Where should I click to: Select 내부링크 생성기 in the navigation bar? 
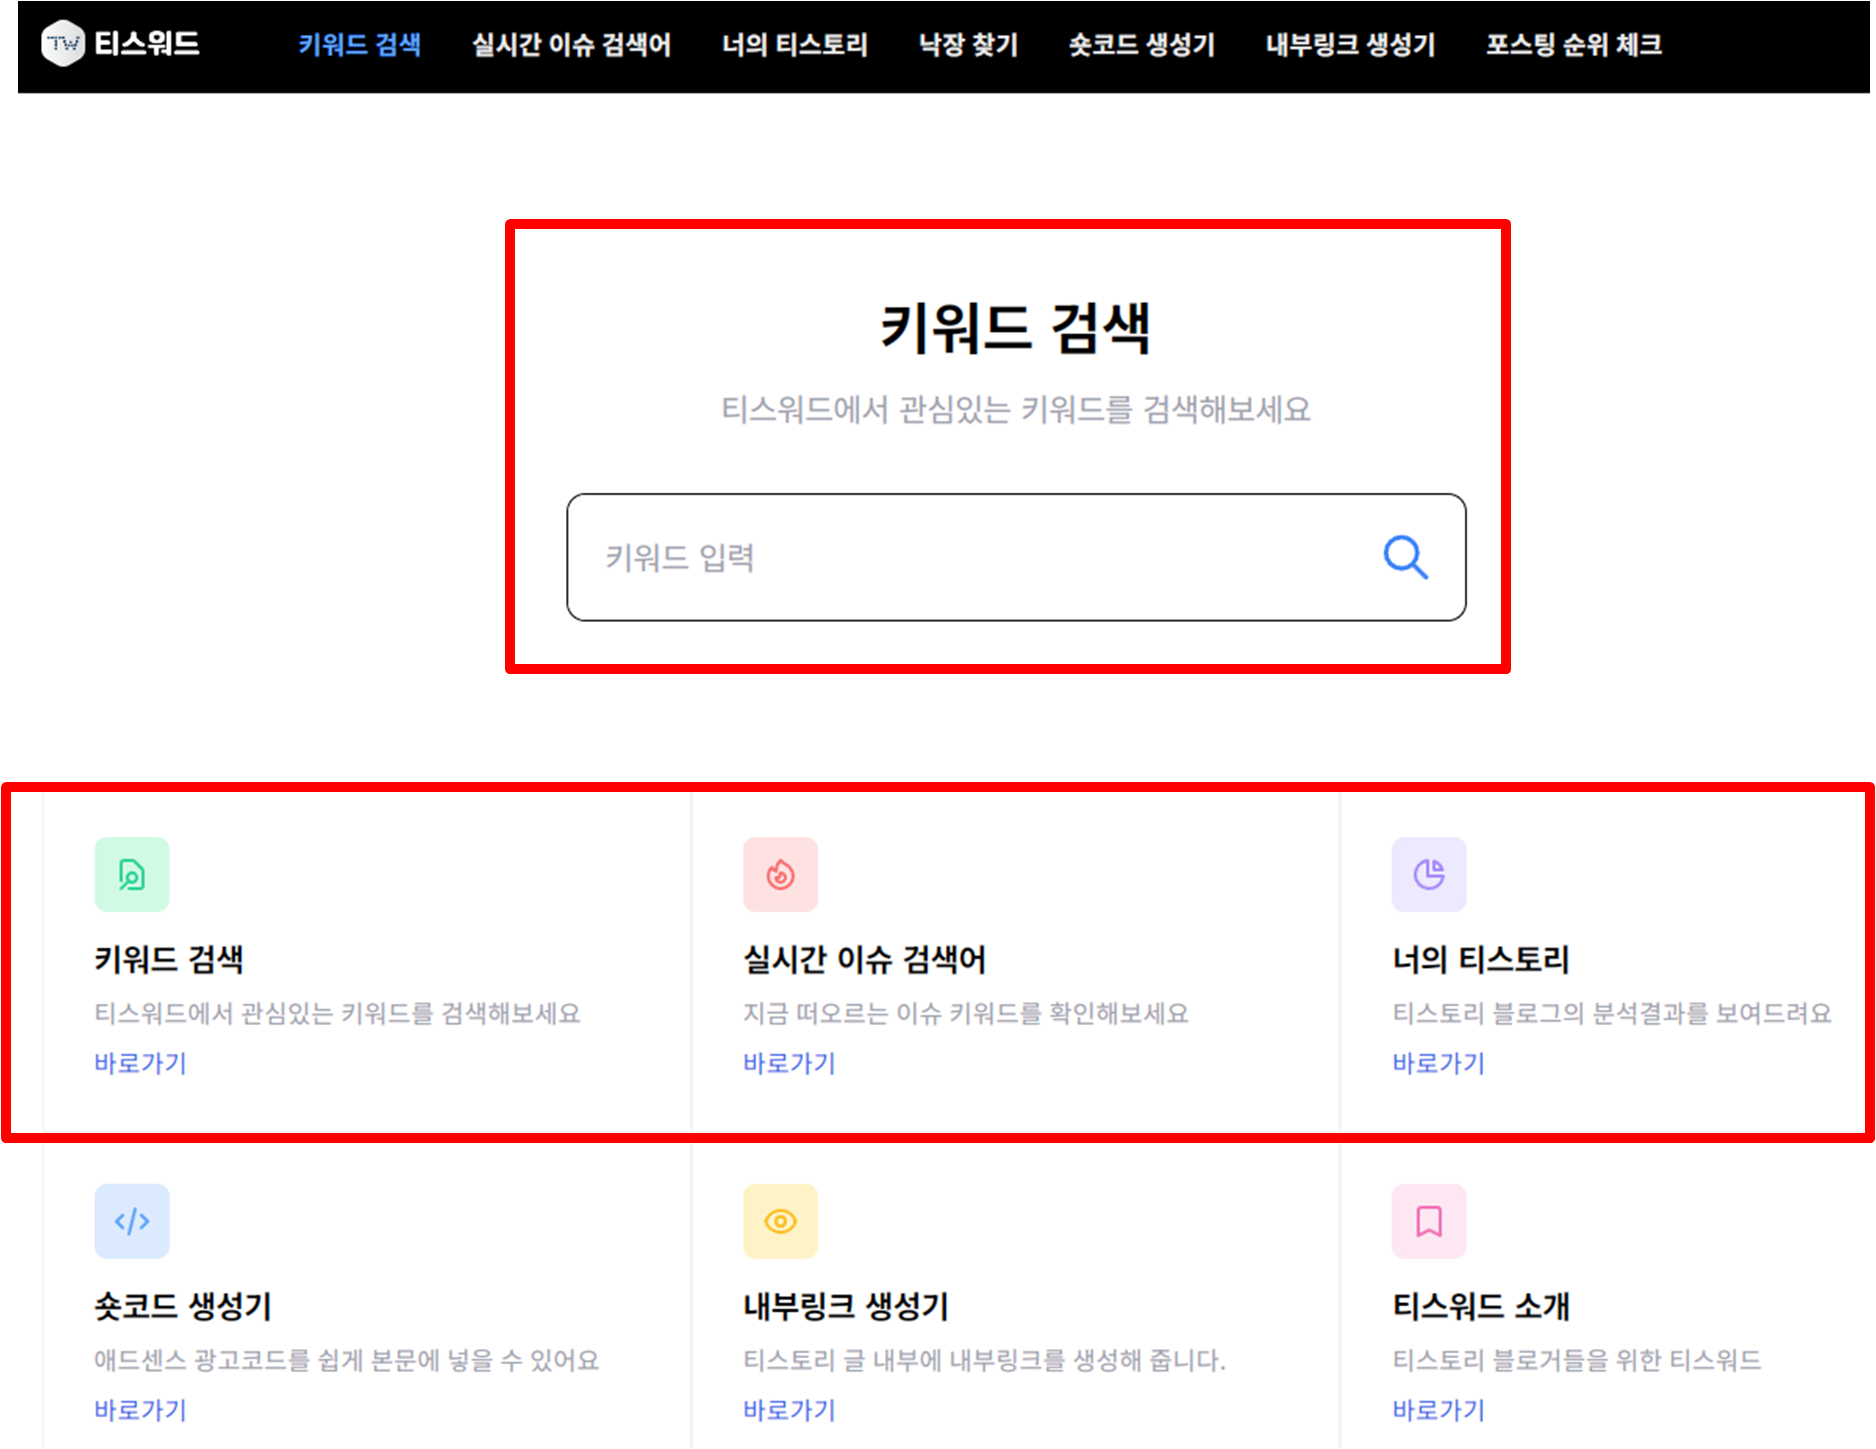[1350, 45]
